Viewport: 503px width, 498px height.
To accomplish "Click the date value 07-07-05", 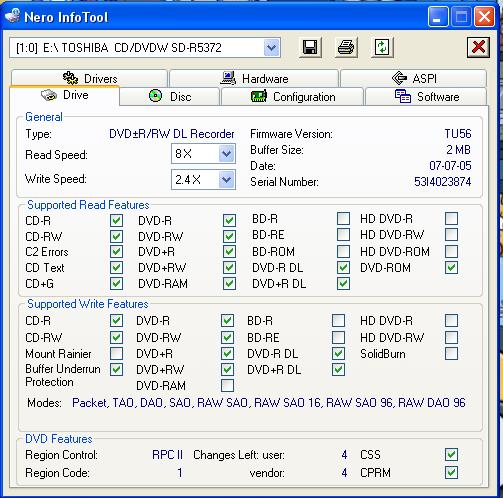I will coord(450,166).
